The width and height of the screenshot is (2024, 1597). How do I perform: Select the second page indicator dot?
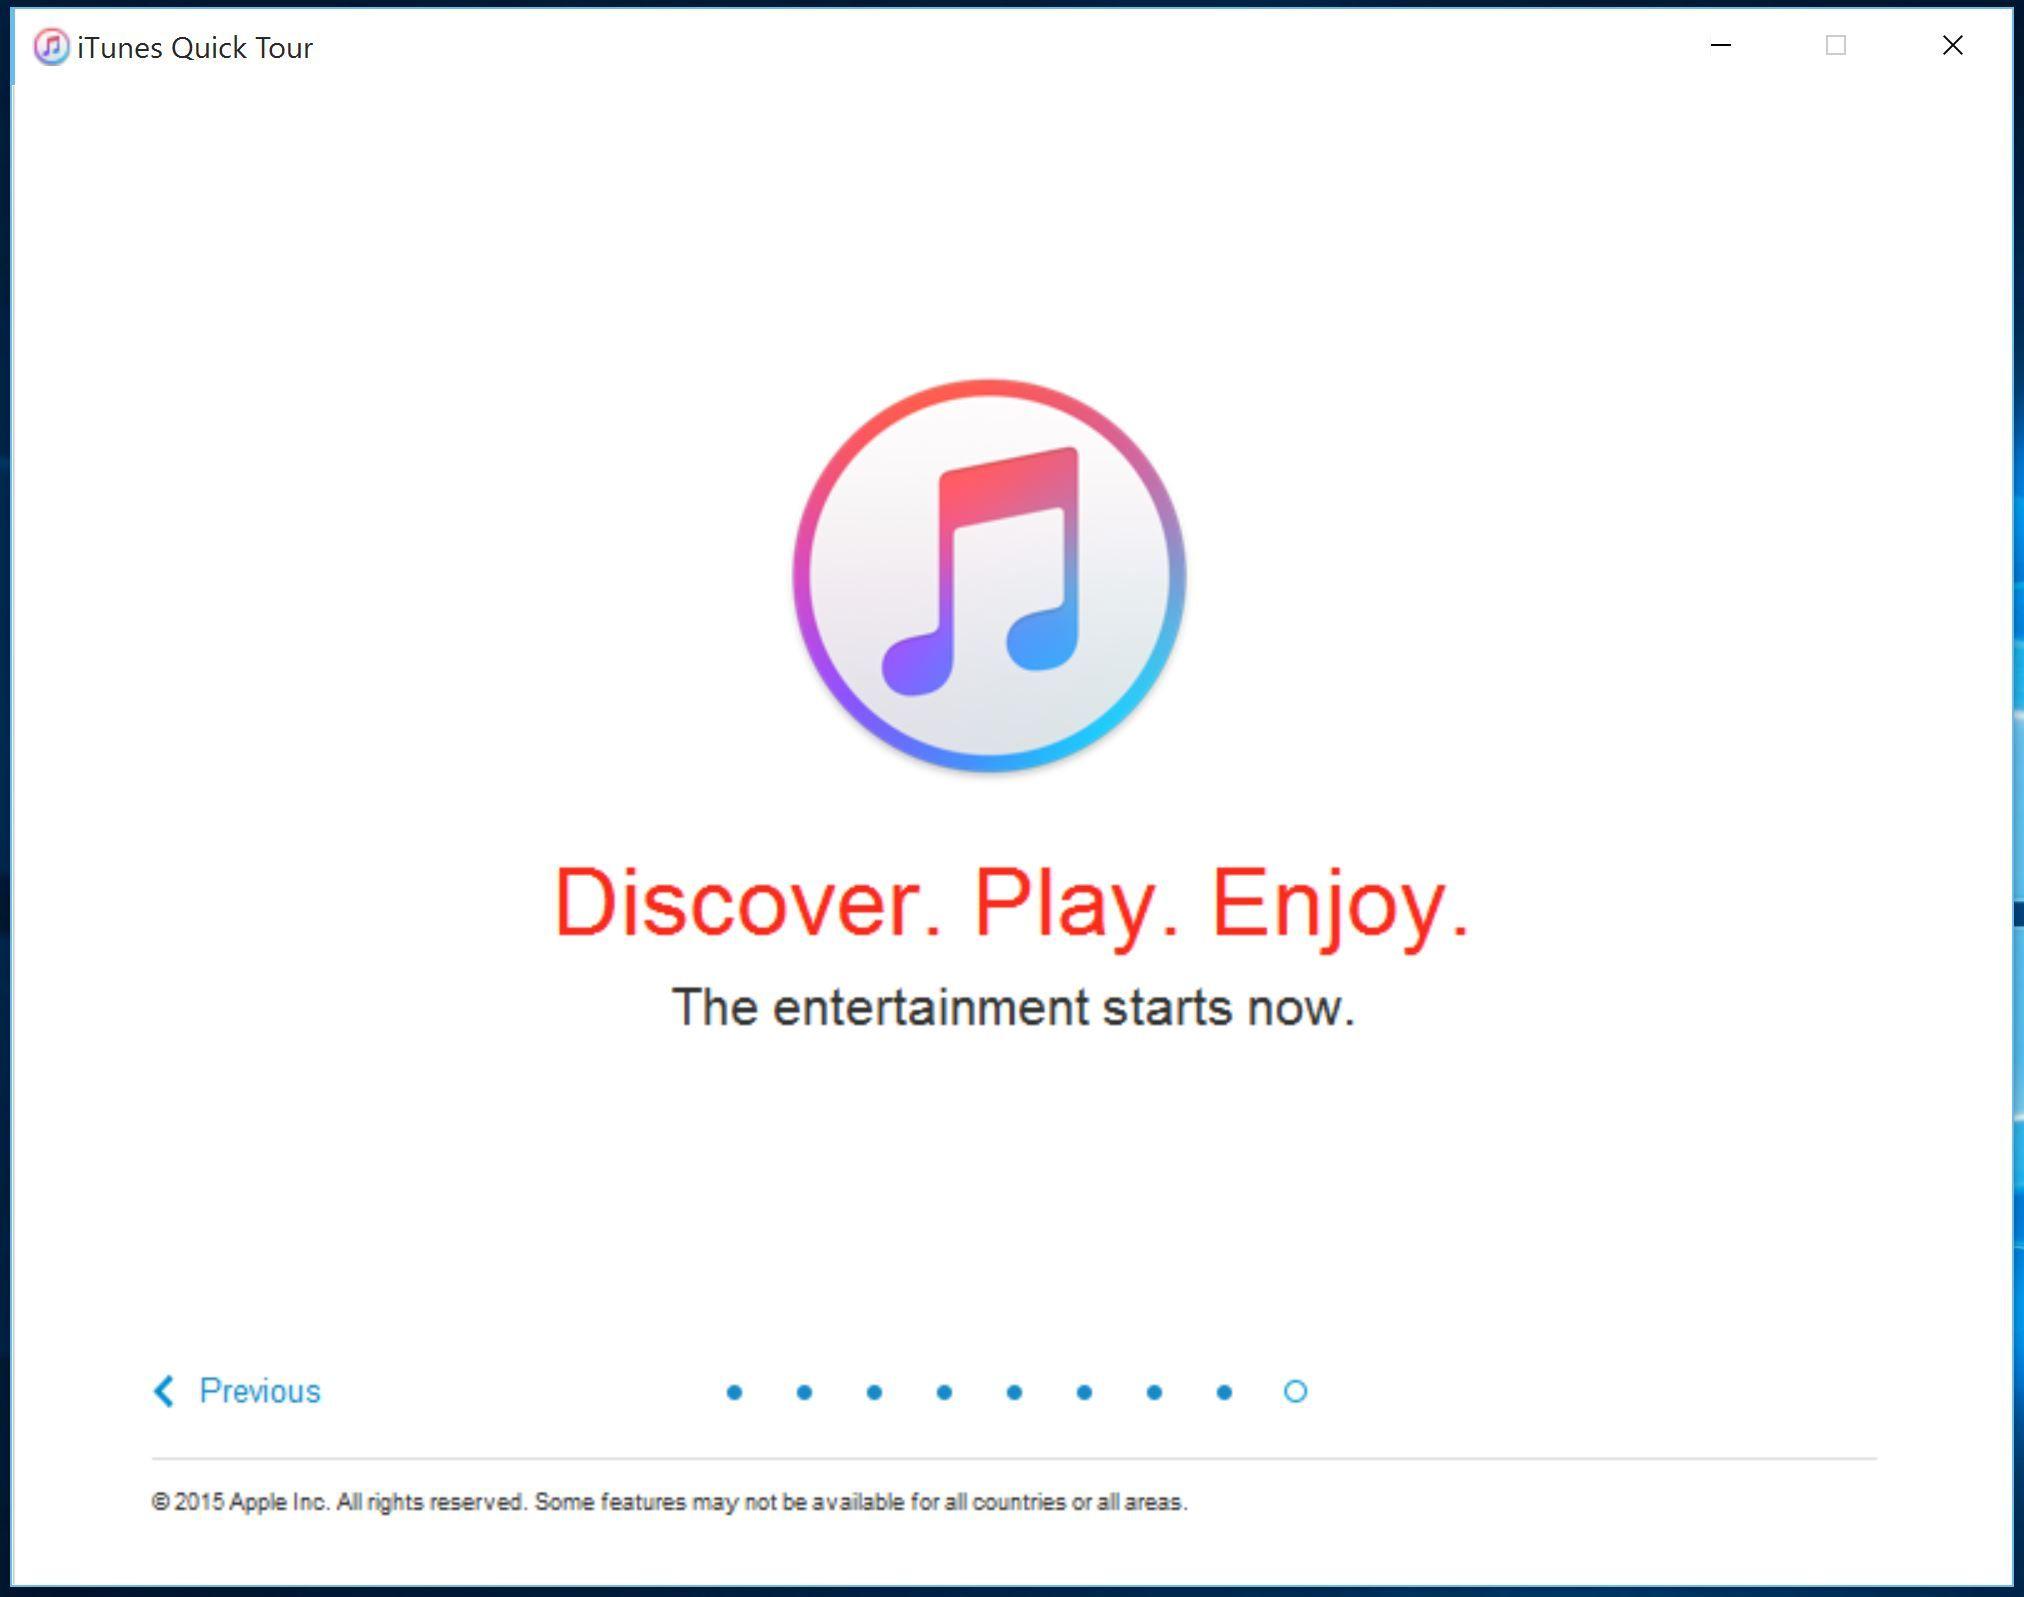click(804, 1392)
